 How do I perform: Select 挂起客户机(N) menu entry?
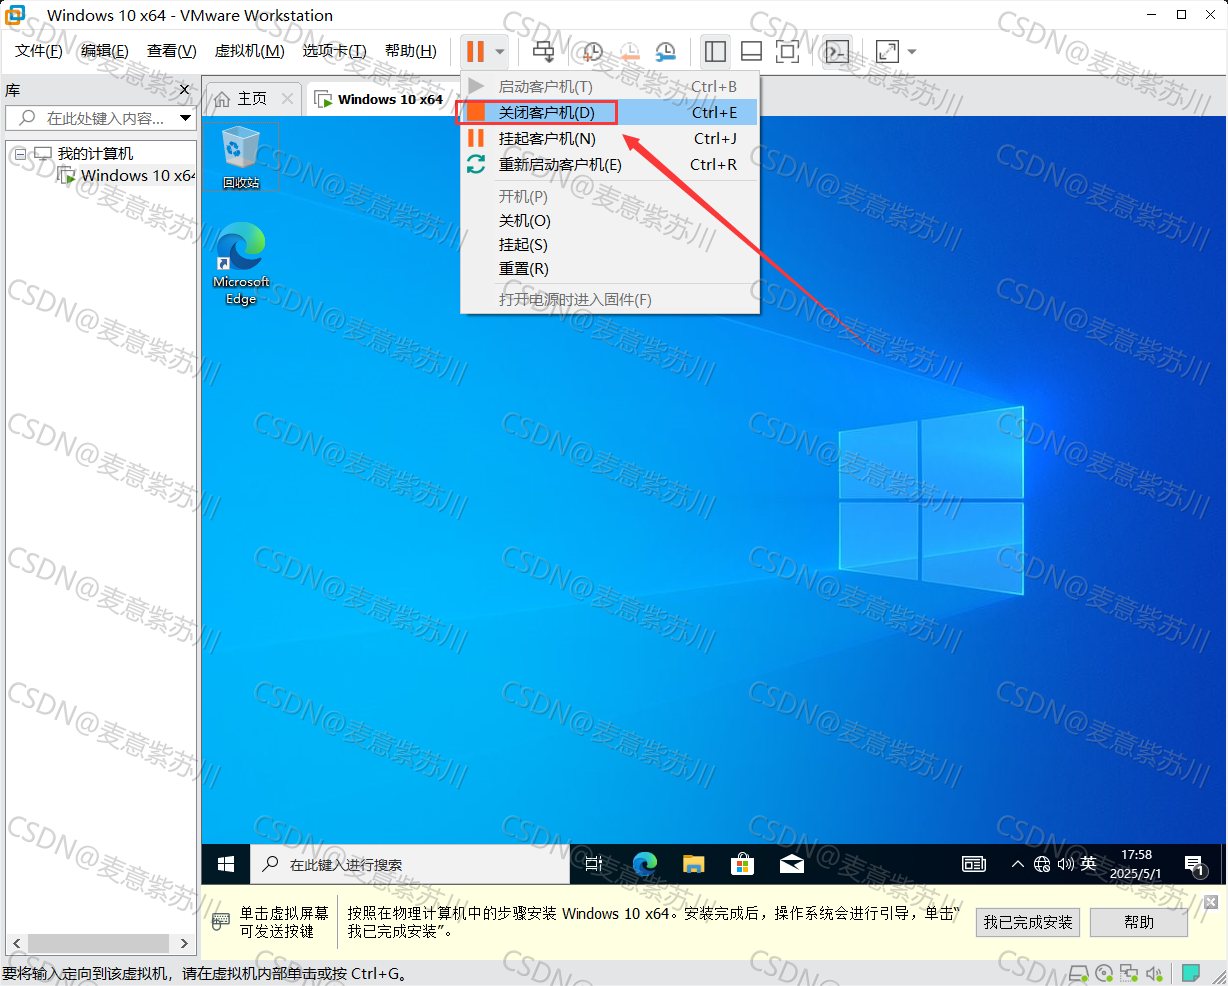(608, 138)
